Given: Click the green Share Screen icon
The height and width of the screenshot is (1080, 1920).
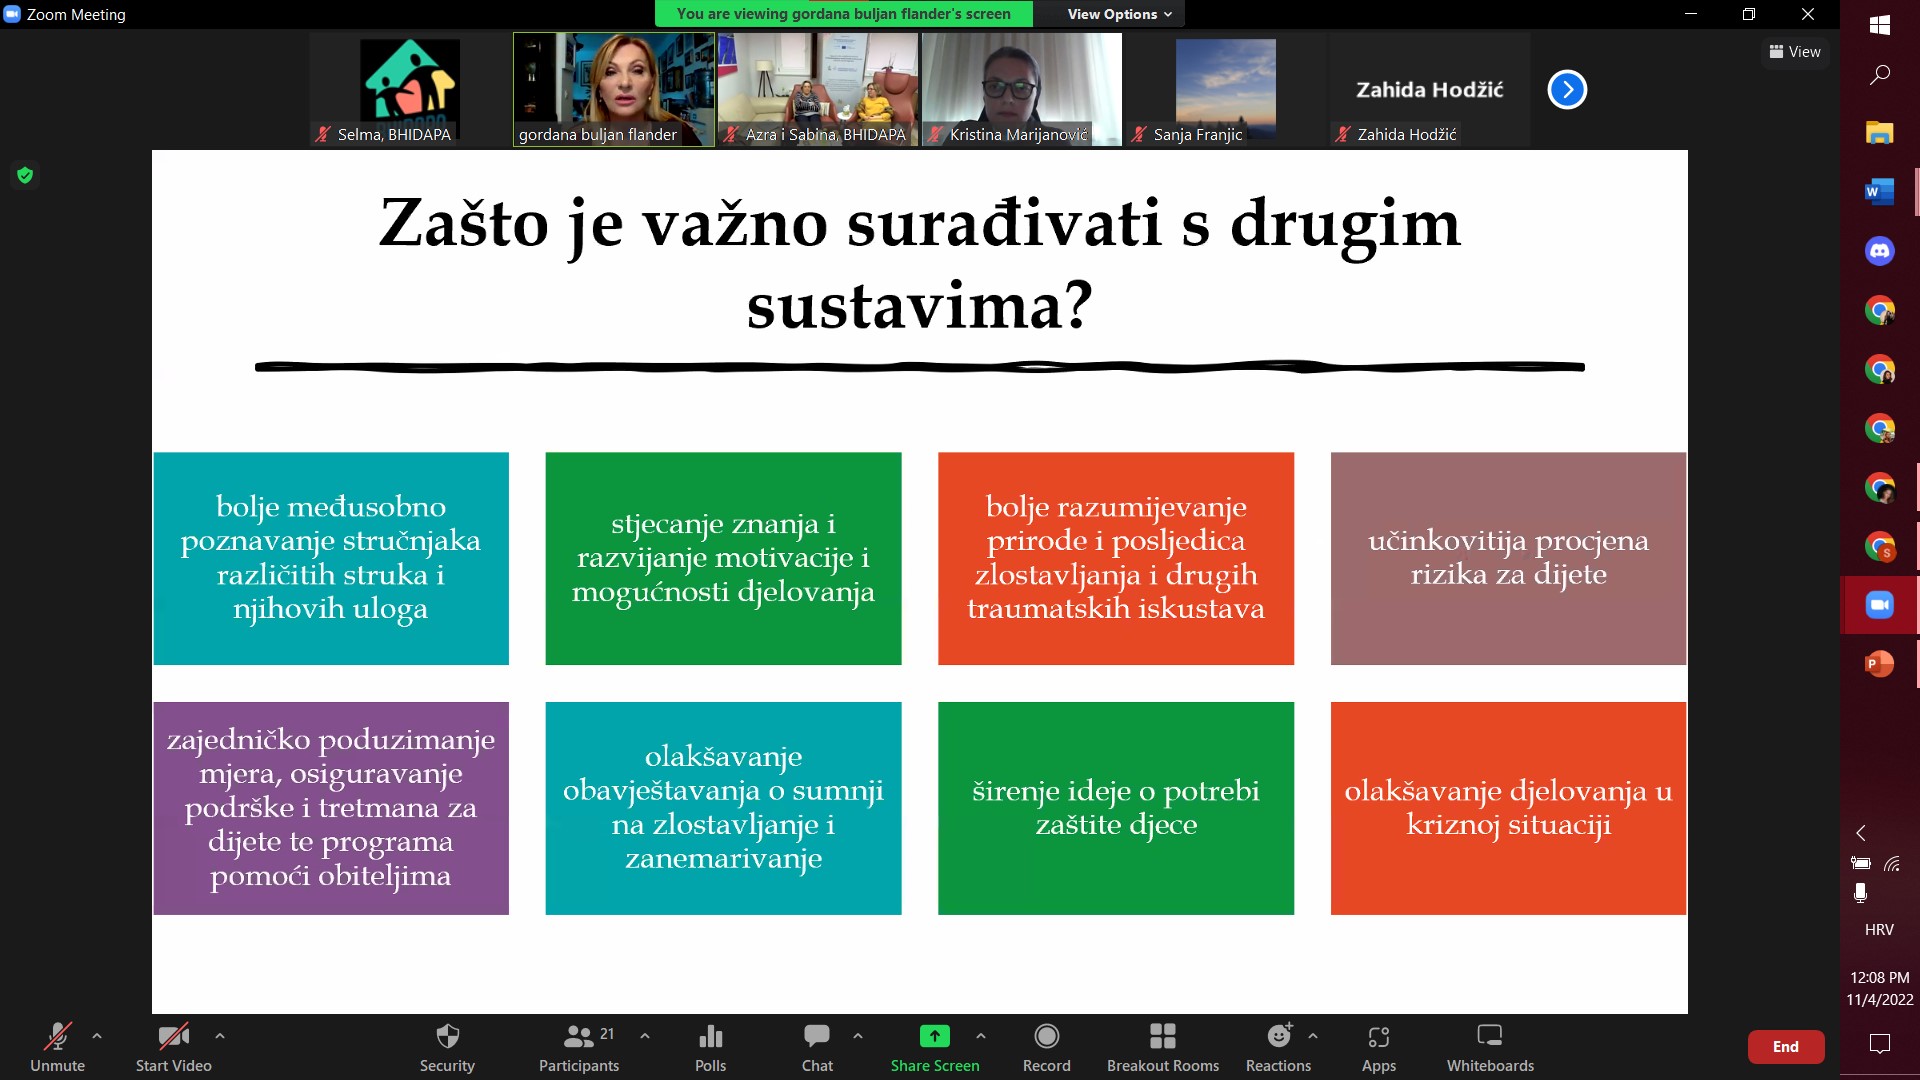Looking at the screenshot, I should (934, 1036).
